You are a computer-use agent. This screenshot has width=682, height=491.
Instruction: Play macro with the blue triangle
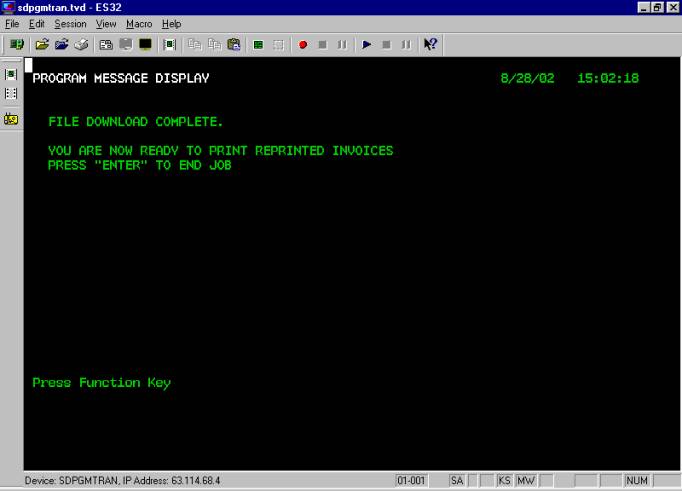point(367,44)
